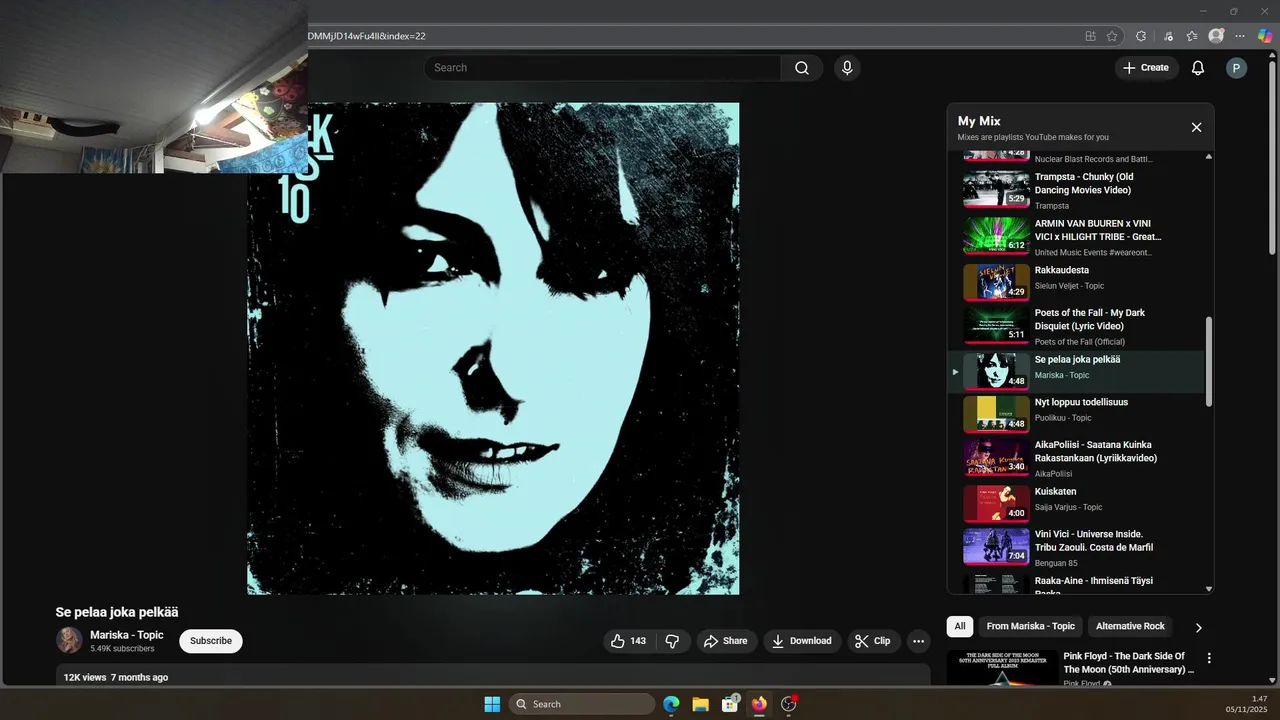Image resolution: width=1280 pixels, height=720 pixels.
Task: Open the channel avatar beside Subscribe
Action: pos(69,640)
